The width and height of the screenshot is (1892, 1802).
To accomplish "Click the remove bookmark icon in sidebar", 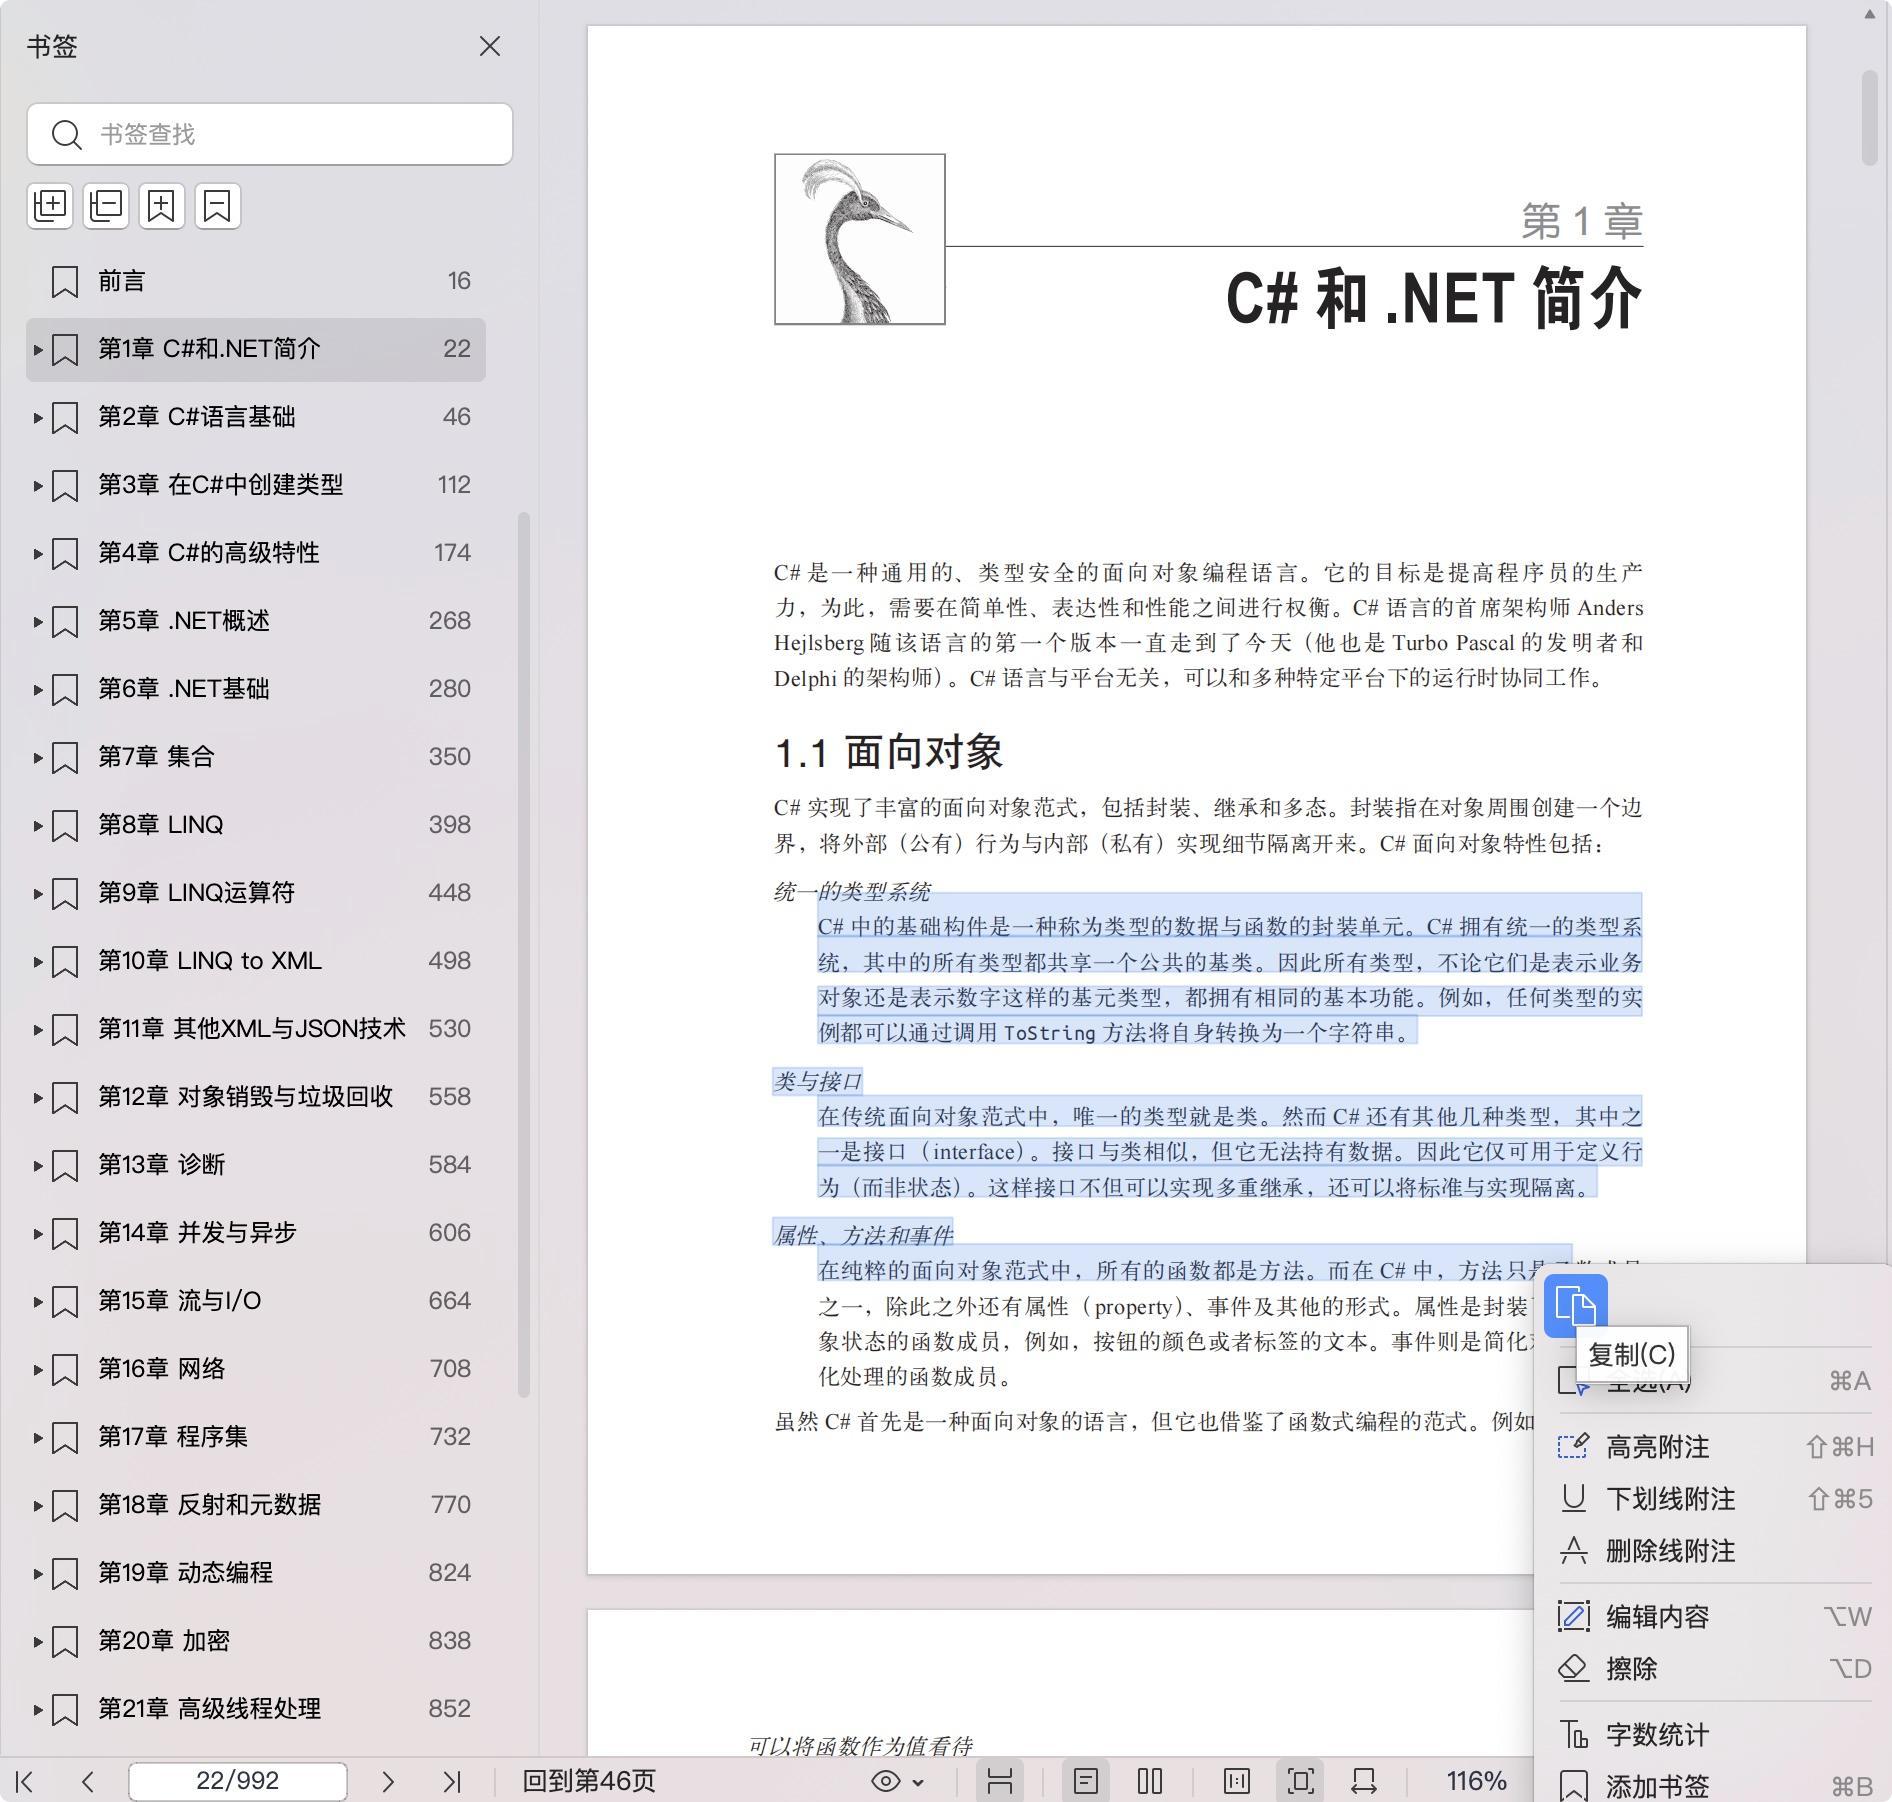I will pos(217,206).
